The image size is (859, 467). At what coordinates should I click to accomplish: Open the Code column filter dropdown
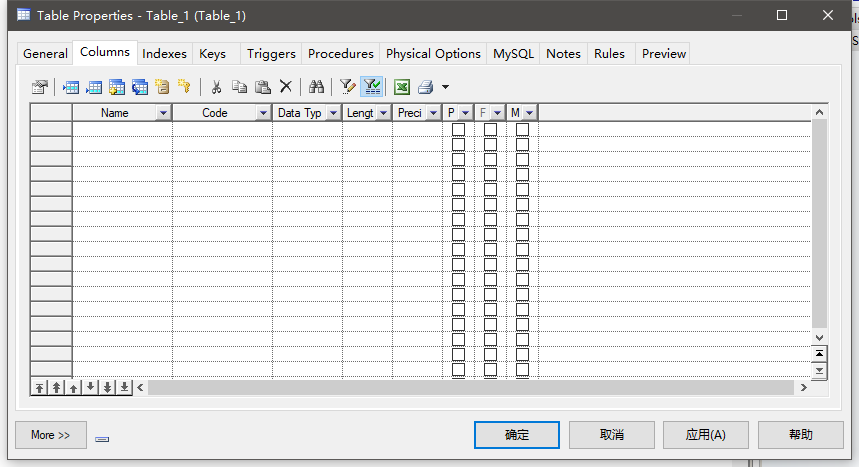click(x=264, y=113)
